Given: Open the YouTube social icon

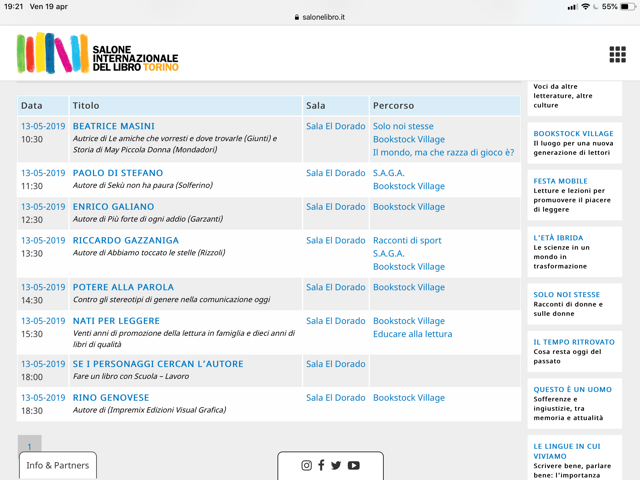Looking at the screenshot, I should [353, 465].
